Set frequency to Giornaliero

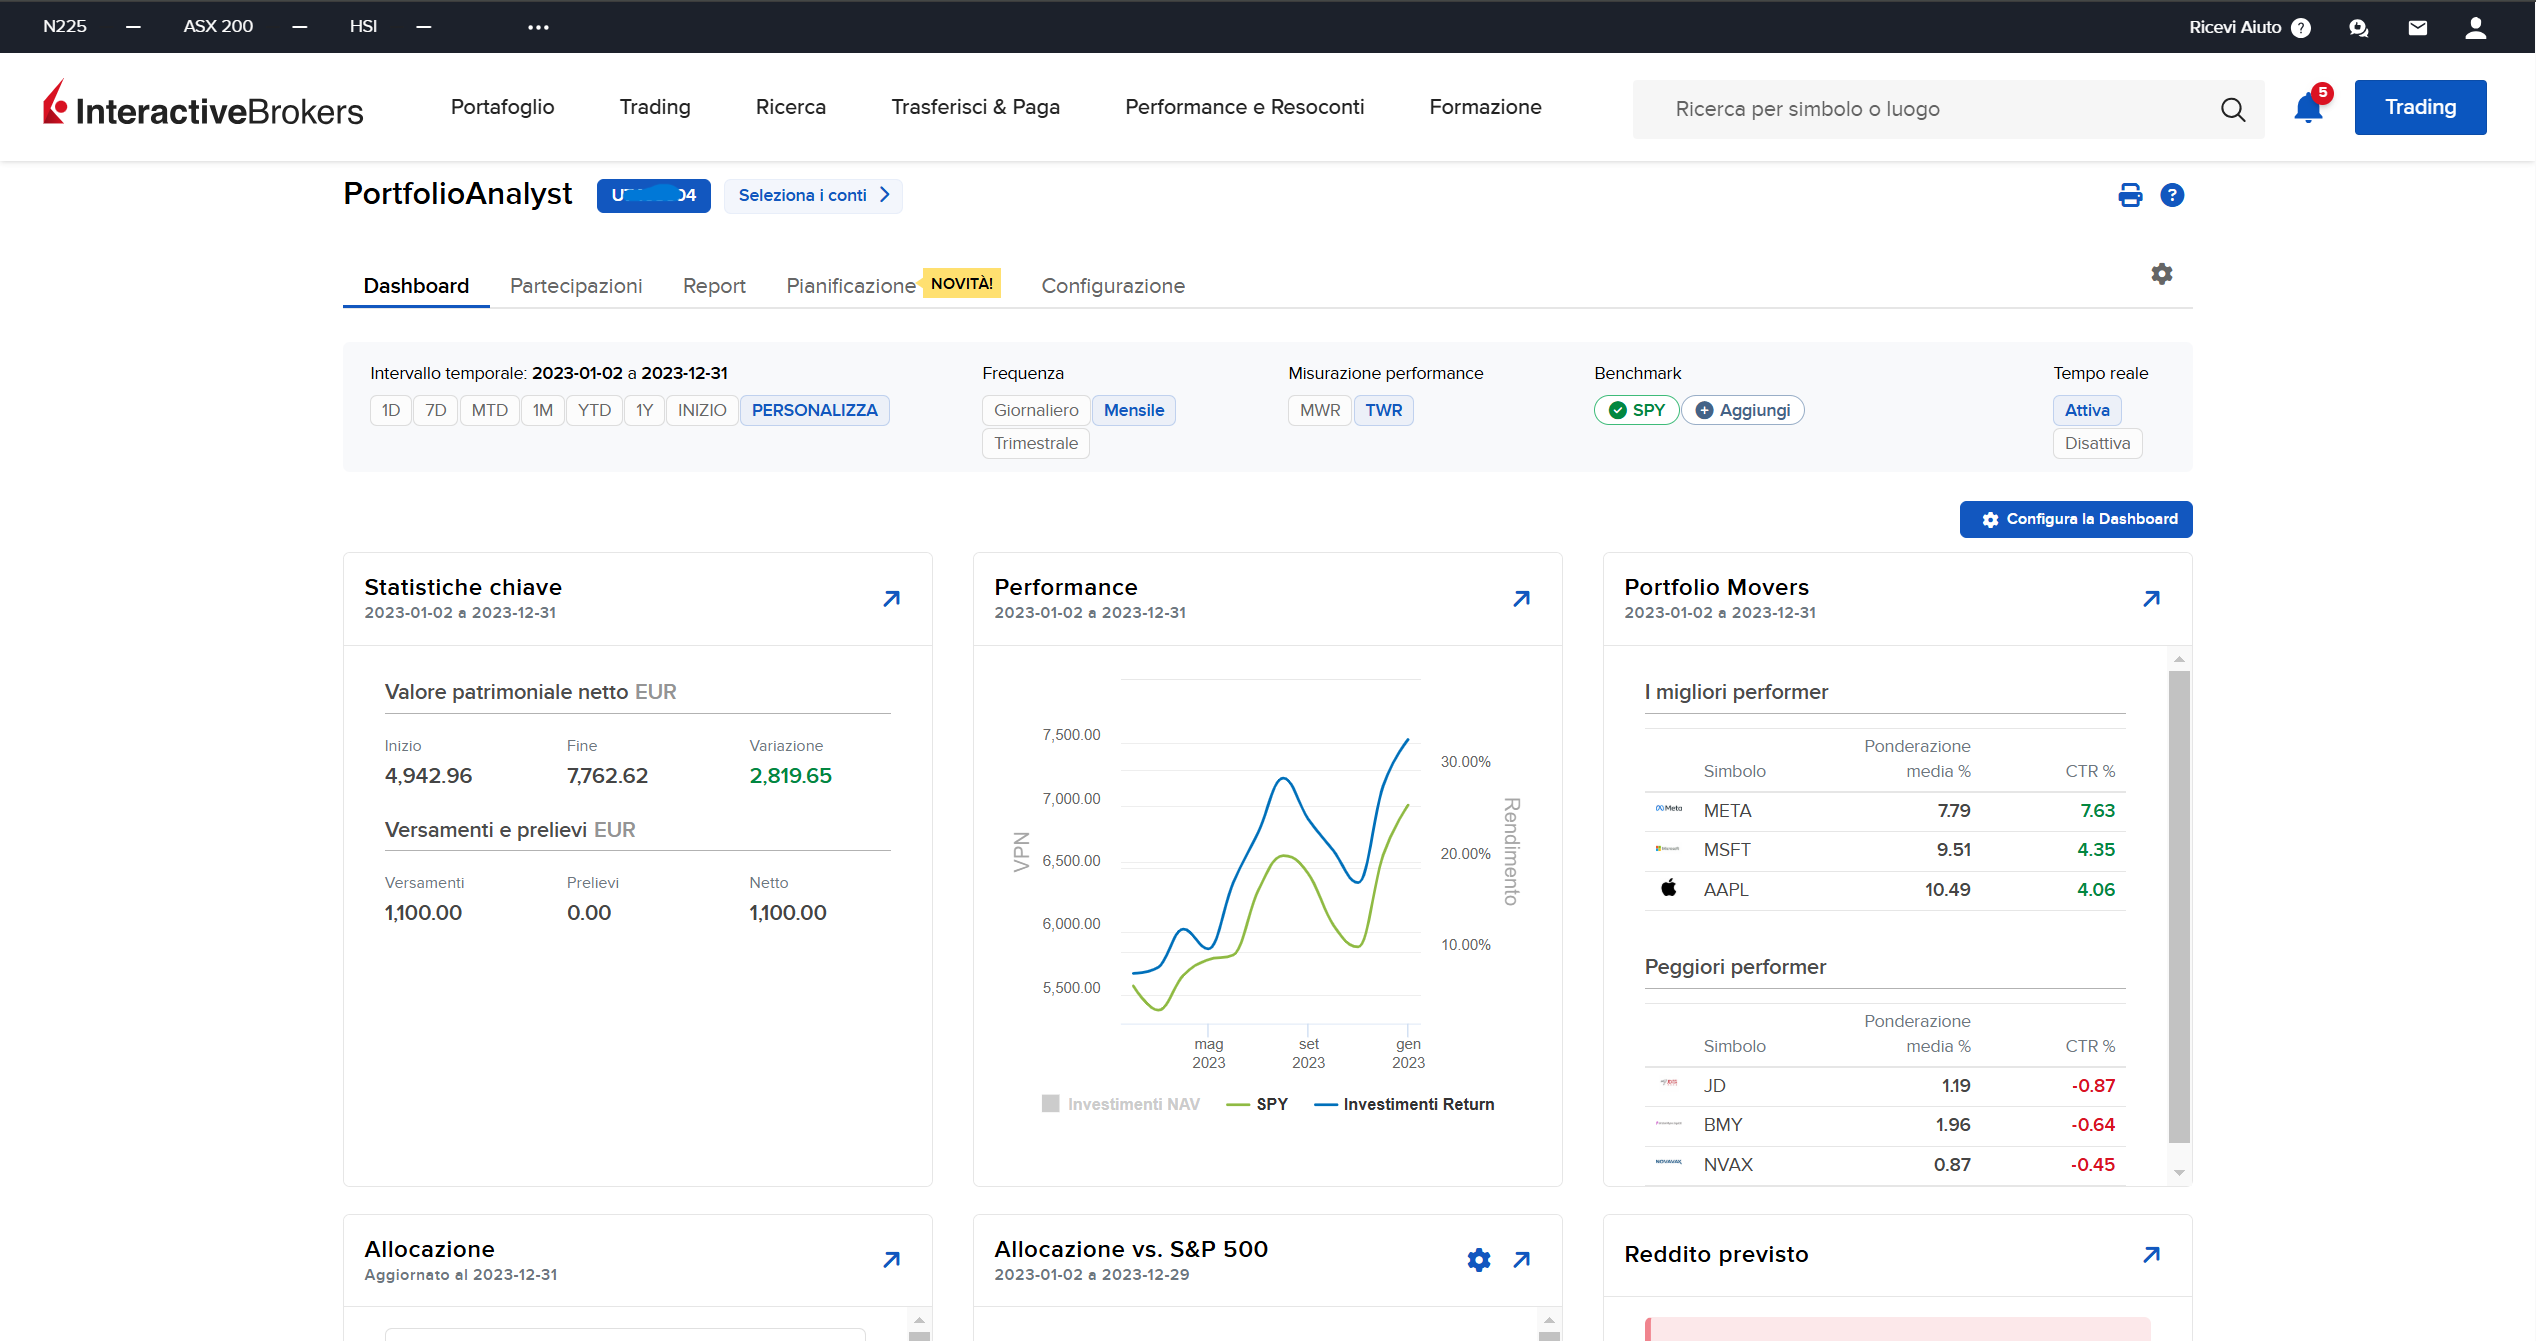pyautogui.click(x=1036, y=410)
